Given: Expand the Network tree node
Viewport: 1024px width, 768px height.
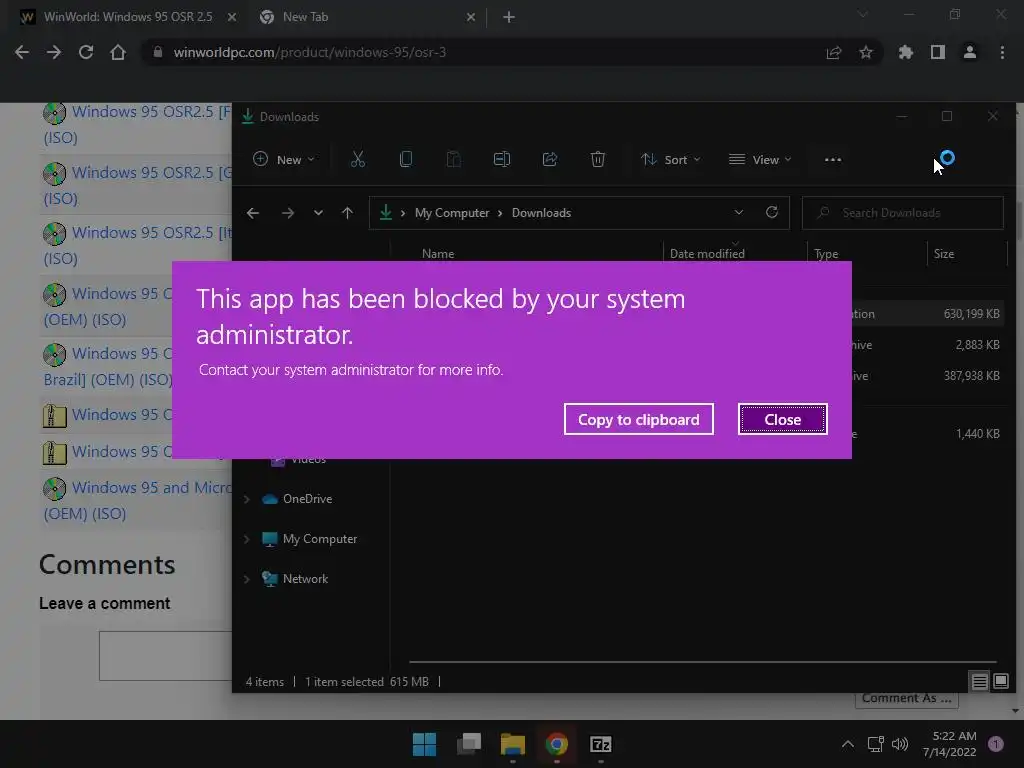Looking at the screenshot, I should (247, 579).
